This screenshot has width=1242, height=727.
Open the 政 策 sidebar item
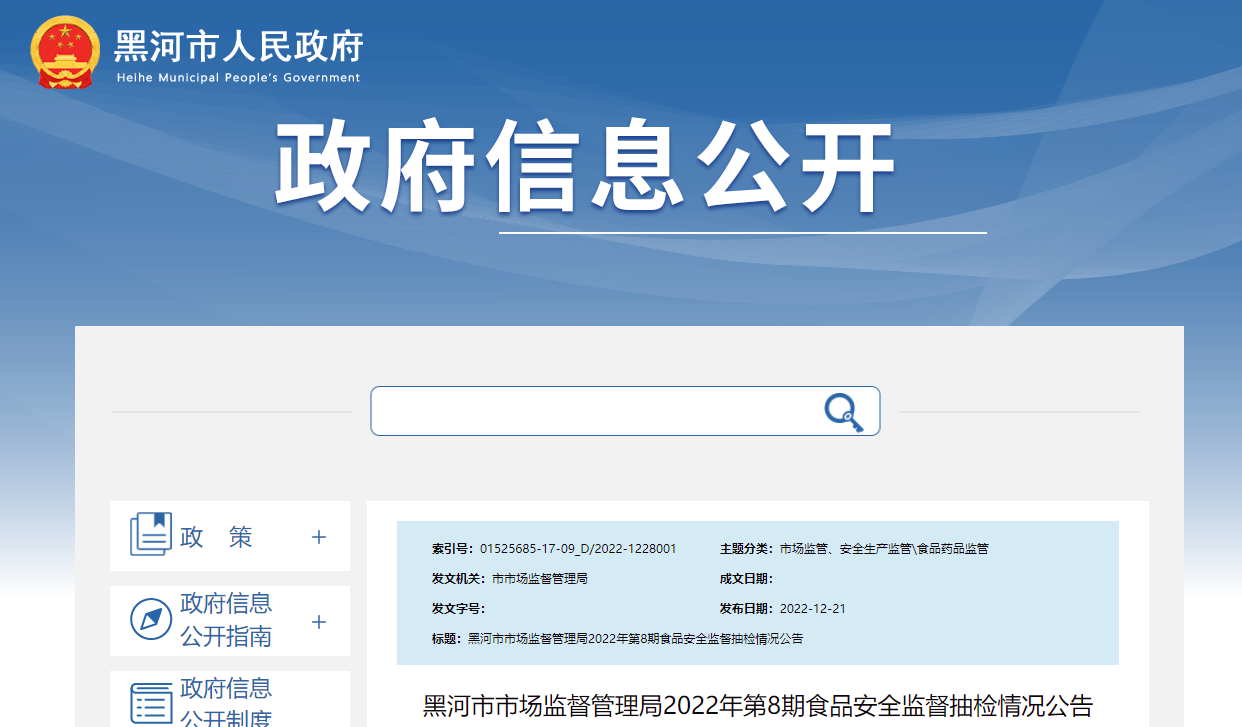pos(230,536)
